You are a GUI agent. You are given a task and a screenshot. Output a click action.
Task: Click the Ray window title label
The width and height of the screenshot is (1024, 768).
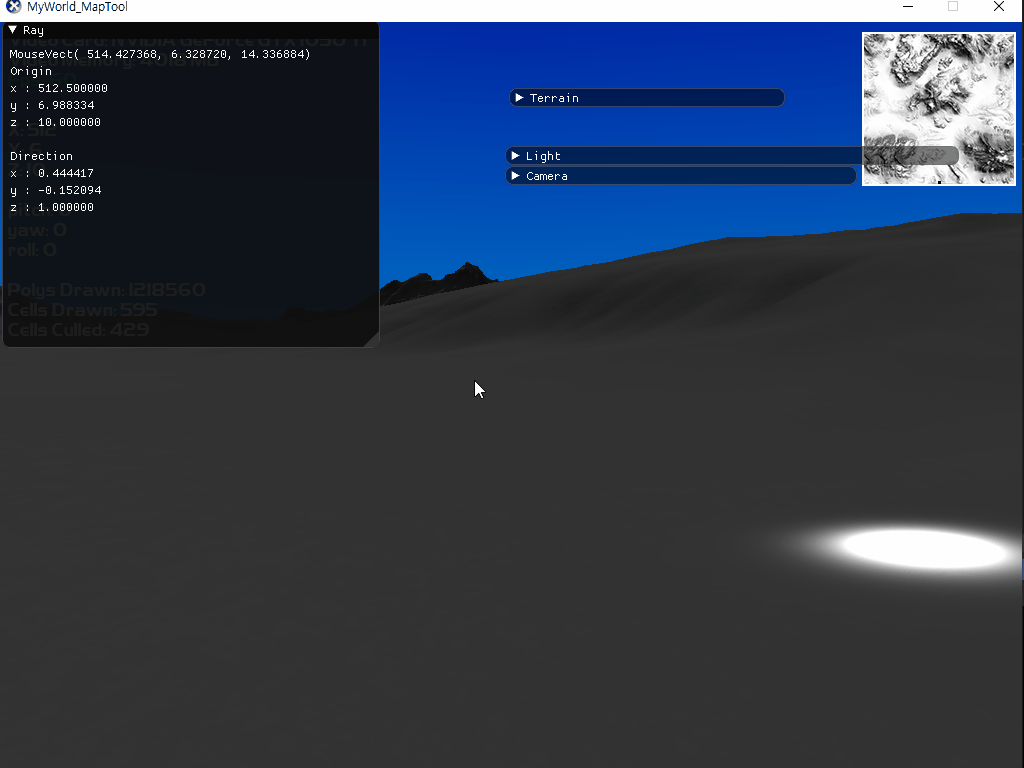click(x=33, y=30)
